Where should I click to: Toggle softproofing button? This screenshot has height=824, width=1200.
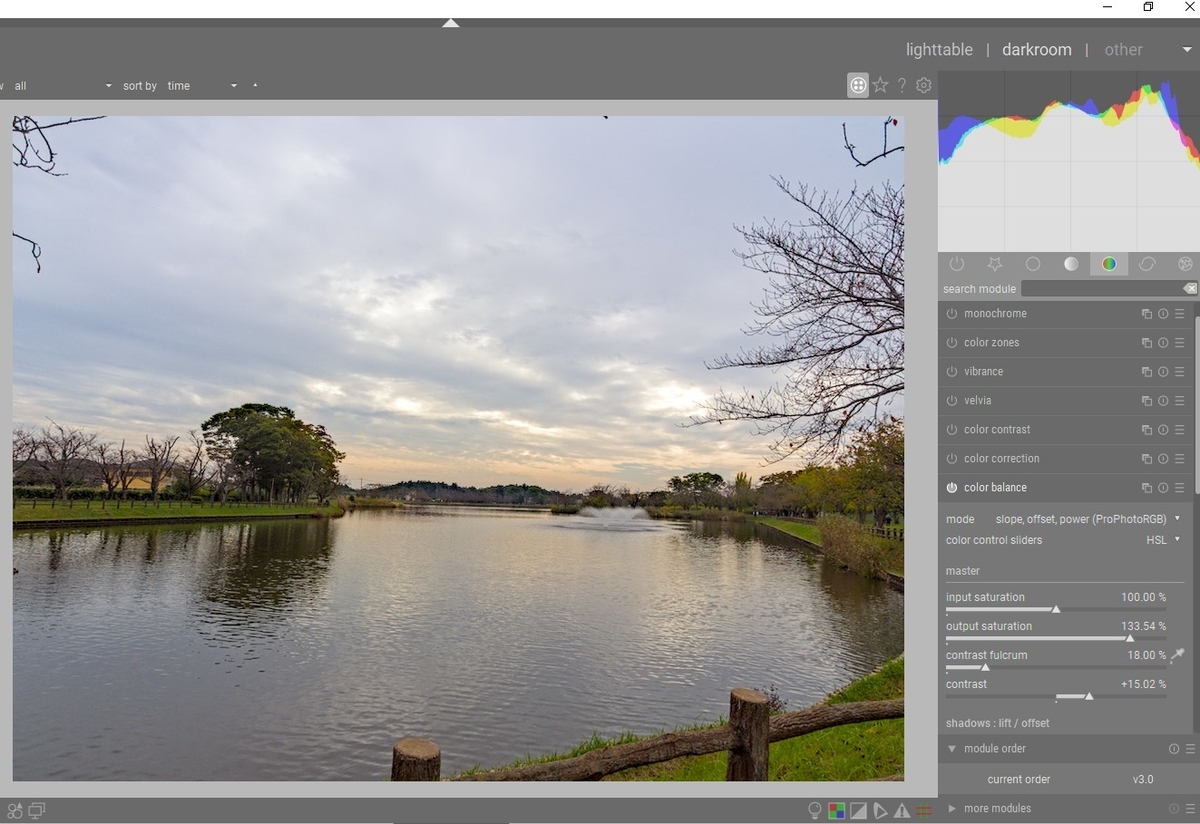point(880,811)
